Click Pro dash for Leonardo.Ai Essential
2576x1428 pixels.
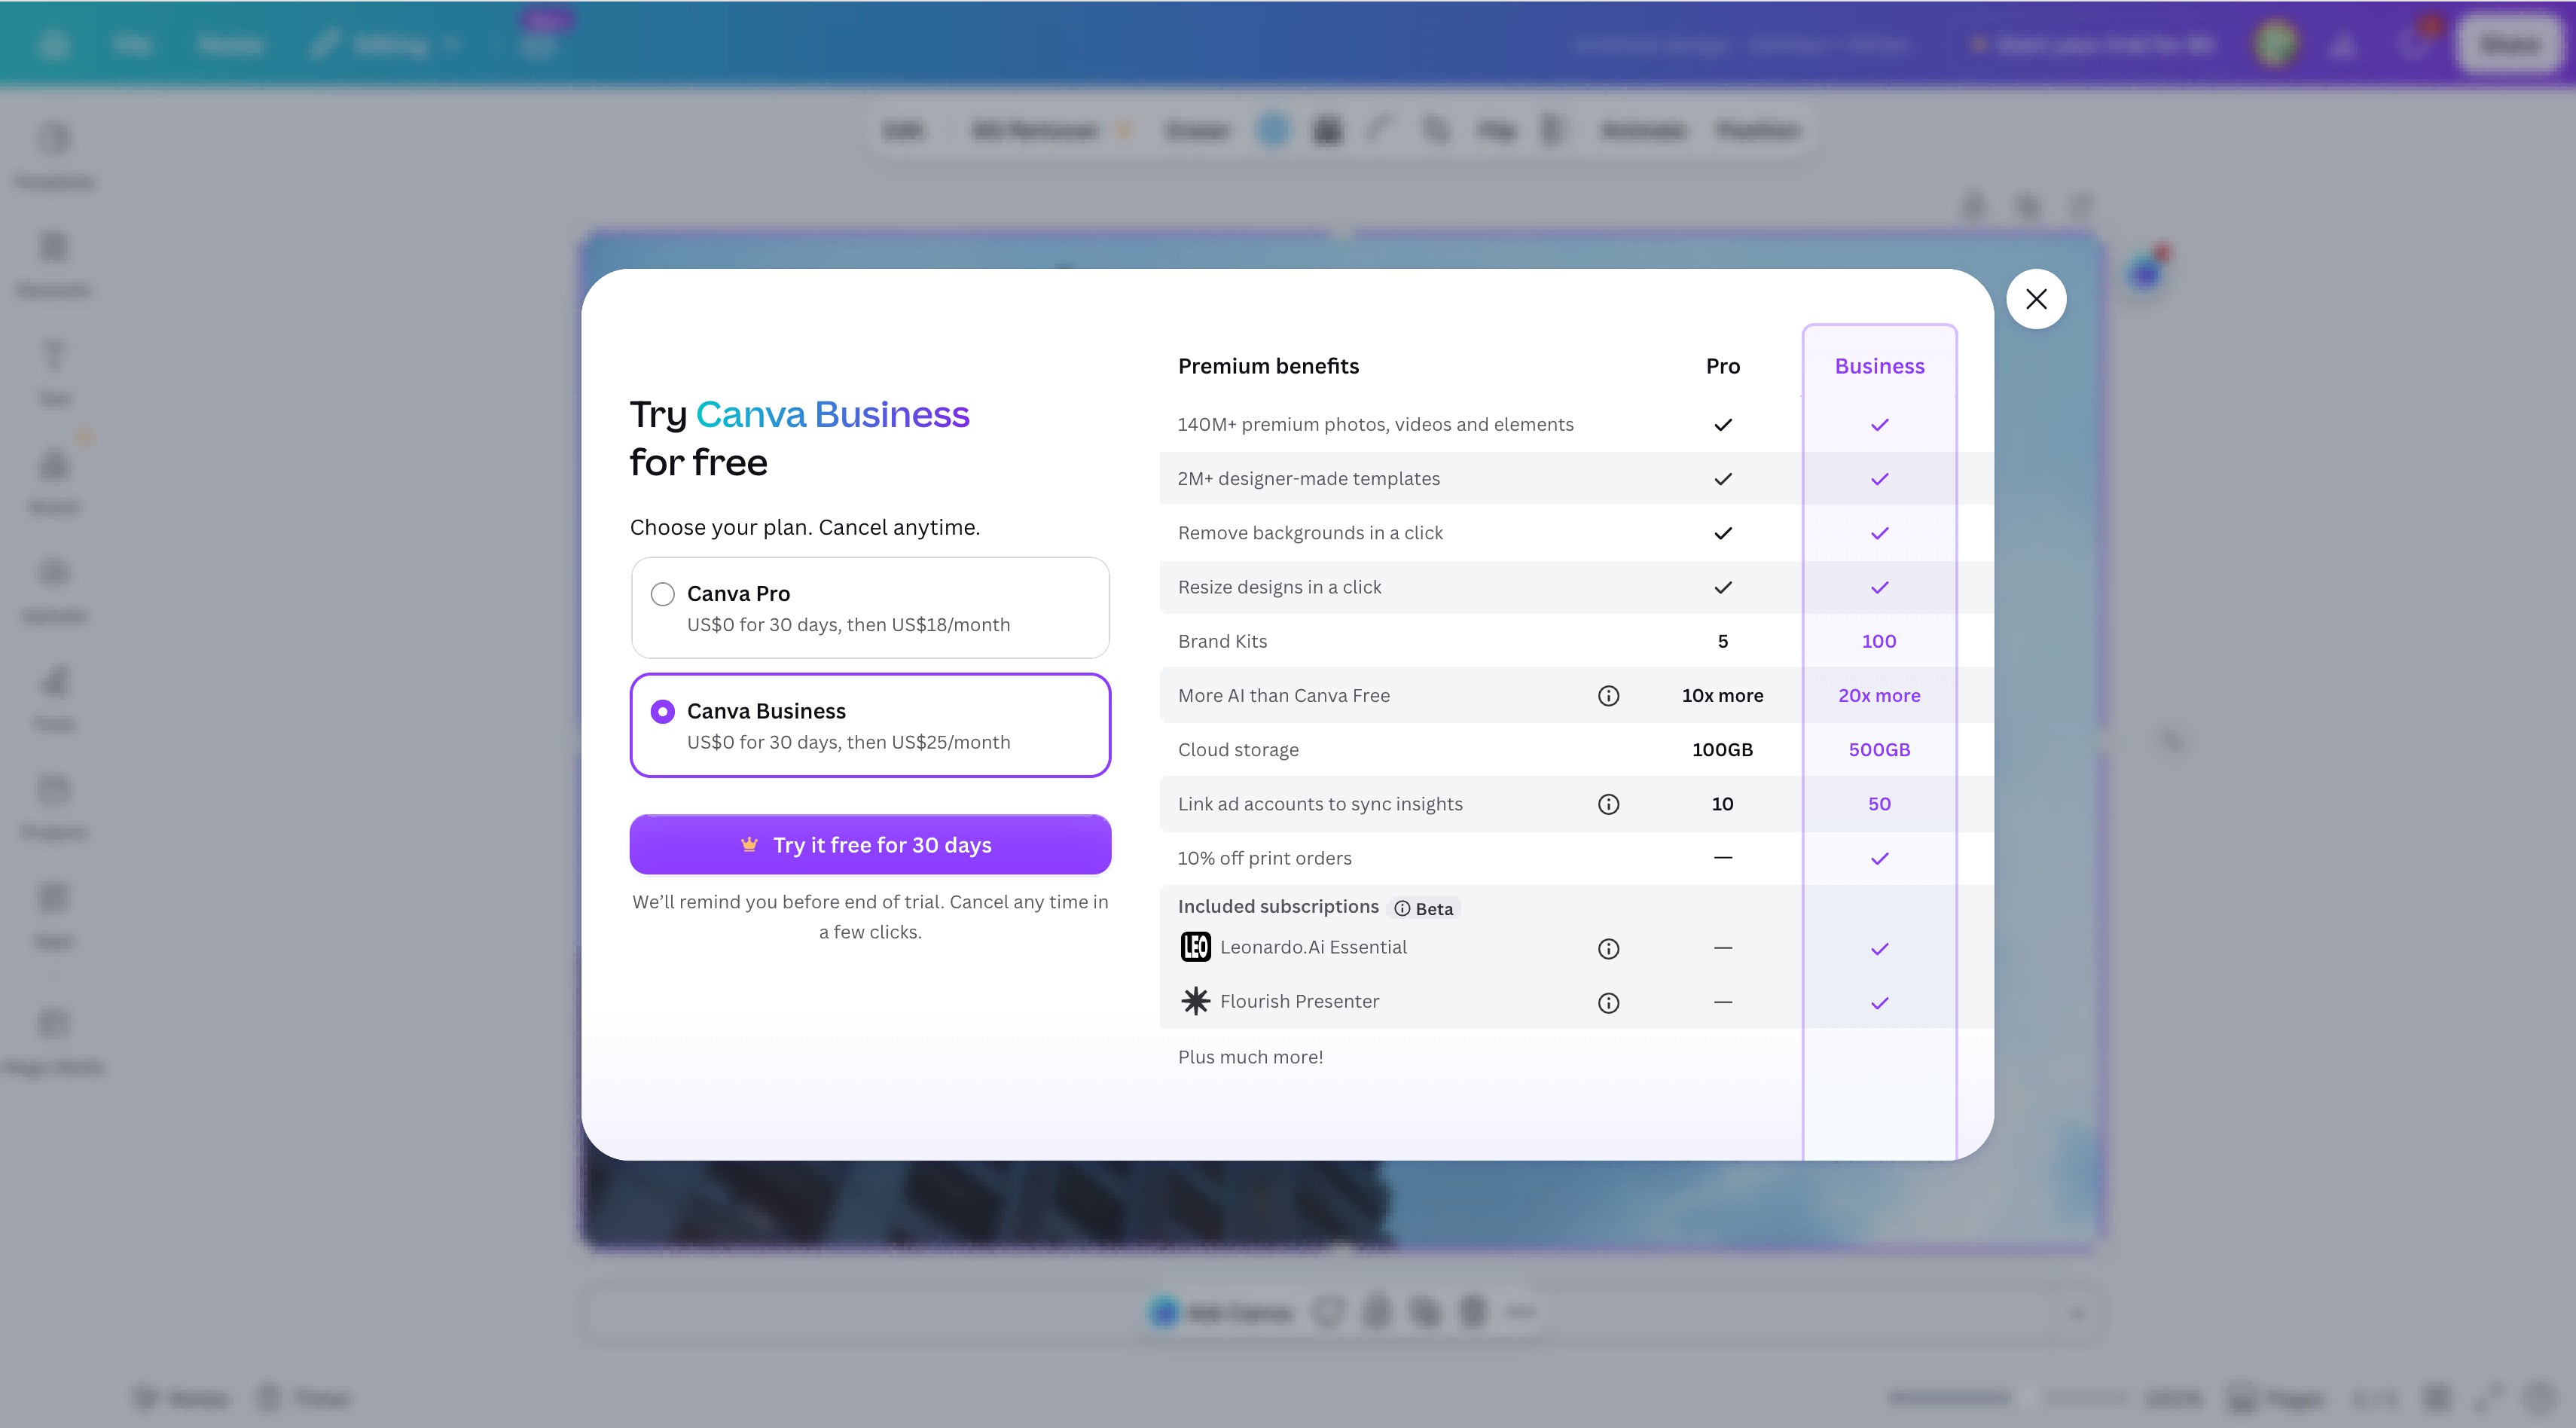coord(1722,948)
